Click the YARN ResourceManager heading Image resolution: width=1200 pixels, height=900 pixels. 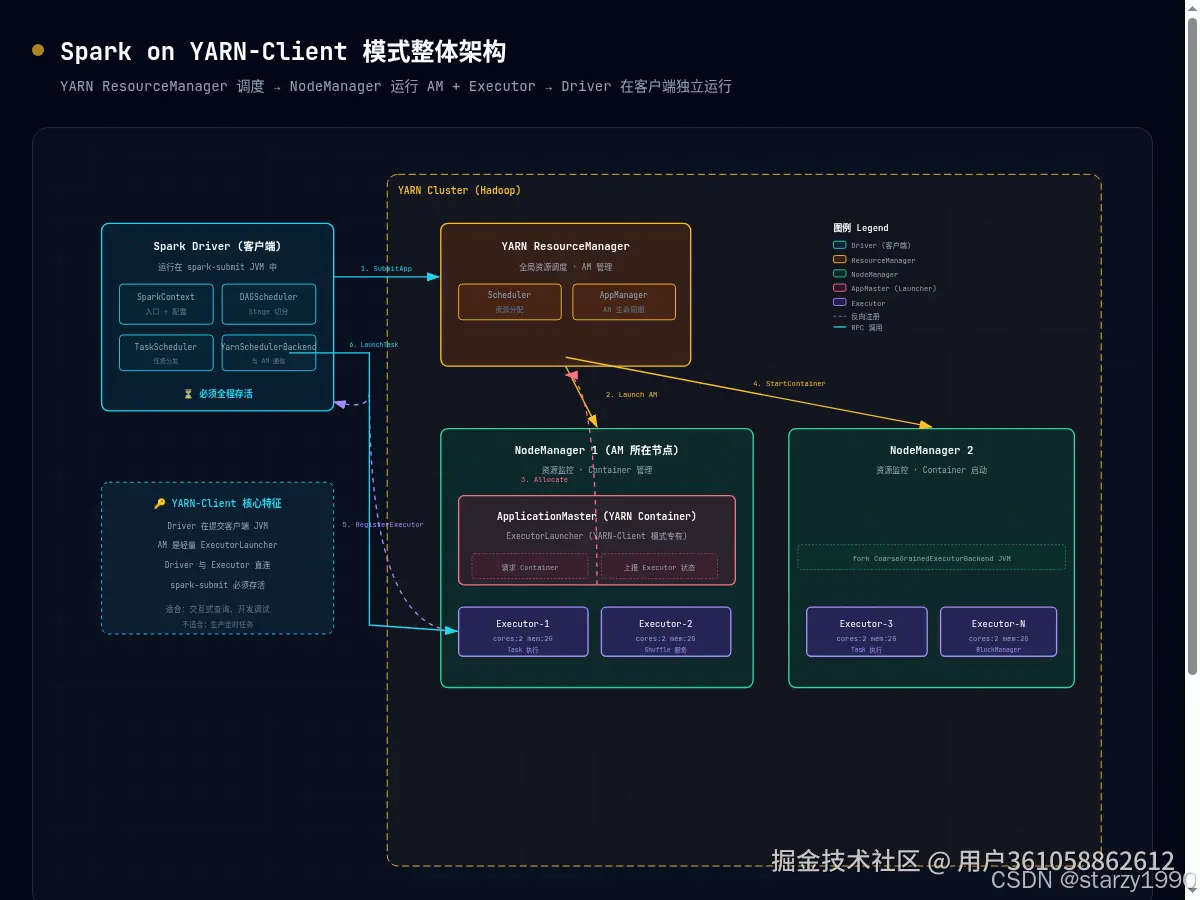566,246
